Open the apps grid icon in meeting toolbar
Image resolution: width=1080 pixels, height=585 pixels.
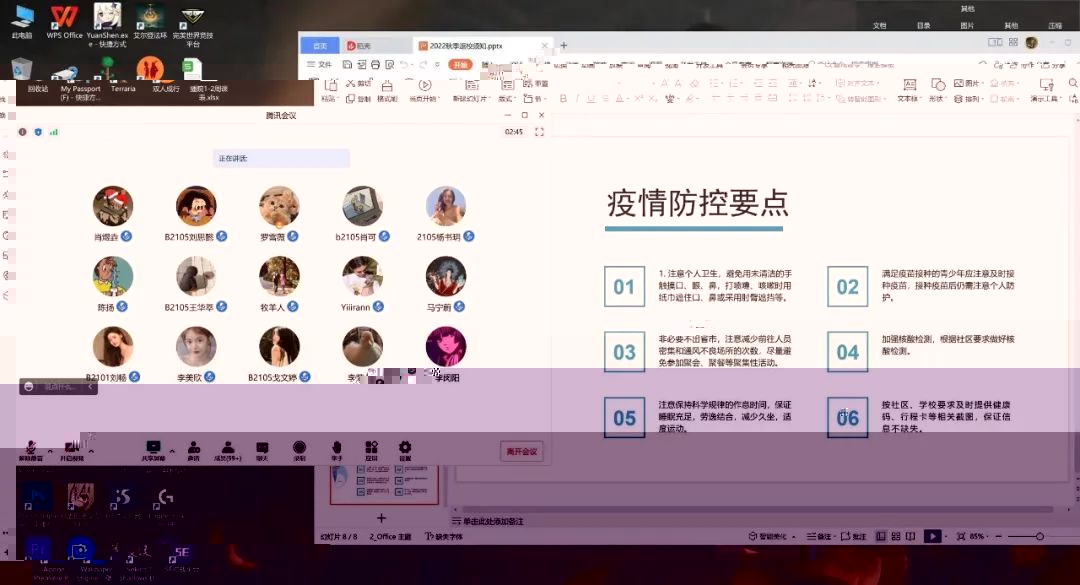point(371,450)
